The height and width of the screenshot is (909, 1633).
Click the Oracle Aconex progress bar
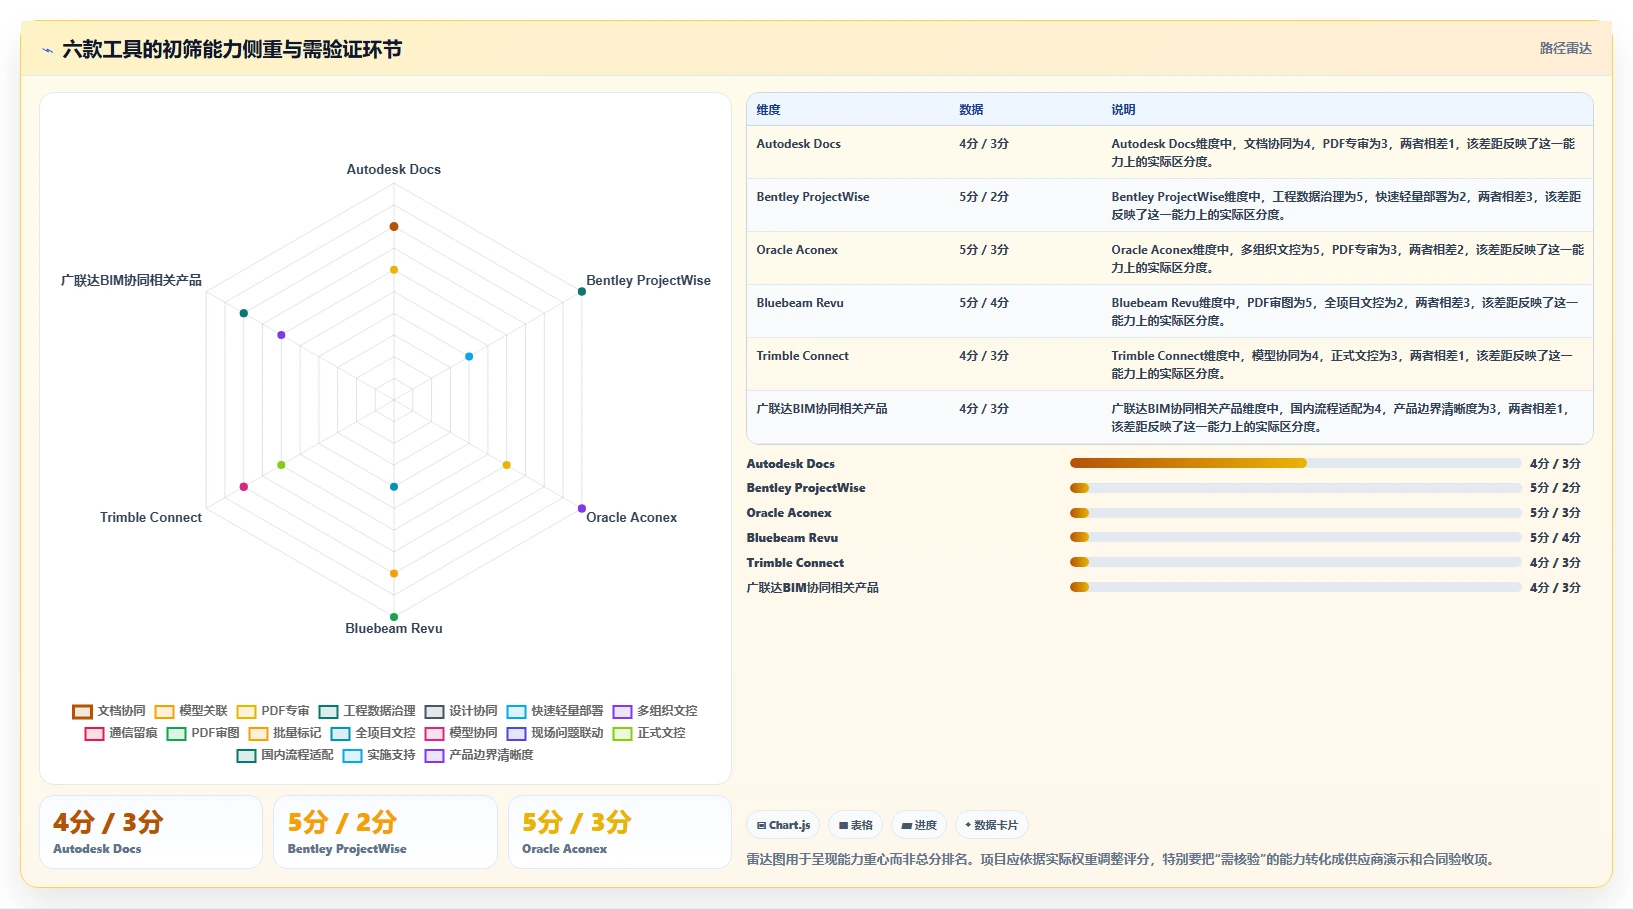(1295, 513)
